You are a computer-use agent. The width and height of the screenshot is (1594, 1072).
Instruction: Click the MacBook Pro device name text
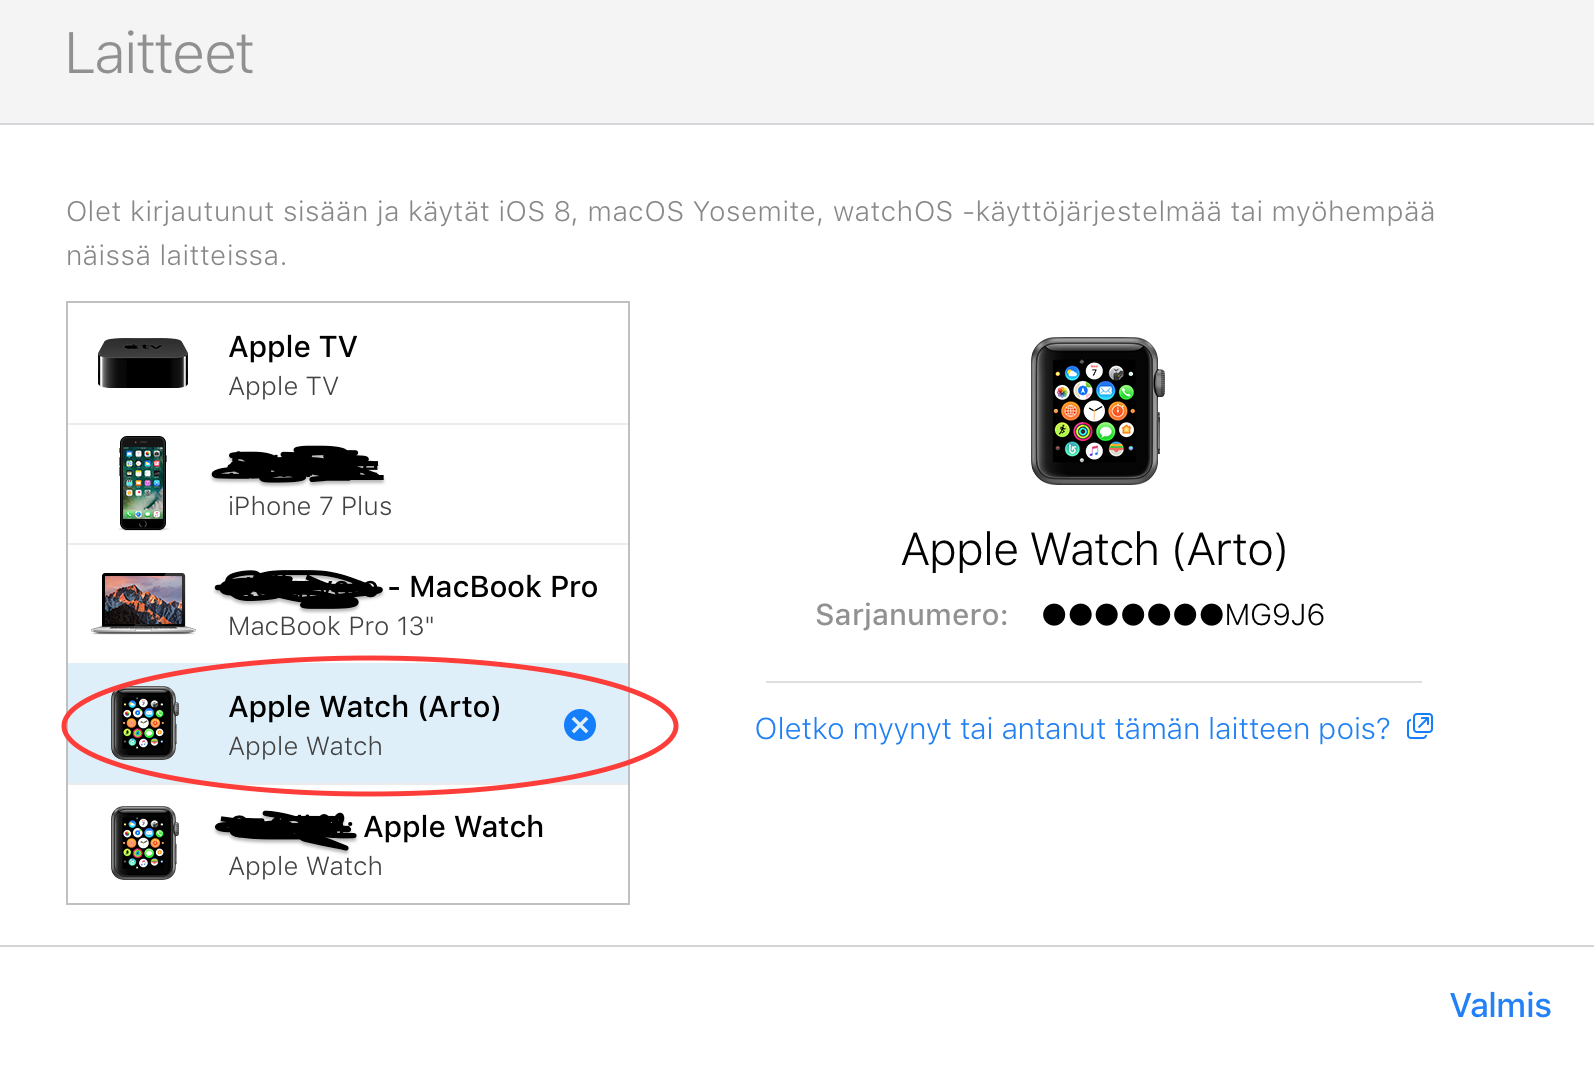point(503,587)
